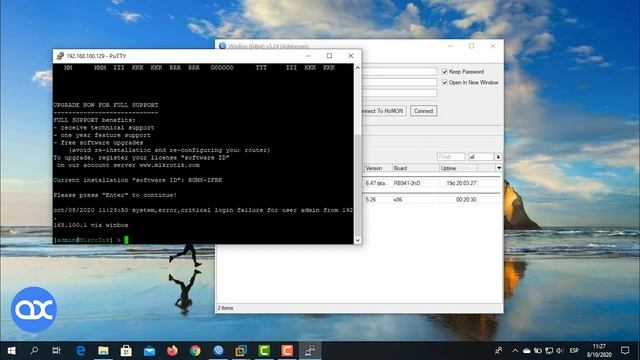Show hidden system tray icons chevron

pyautogui.click(x=515, y=351)
